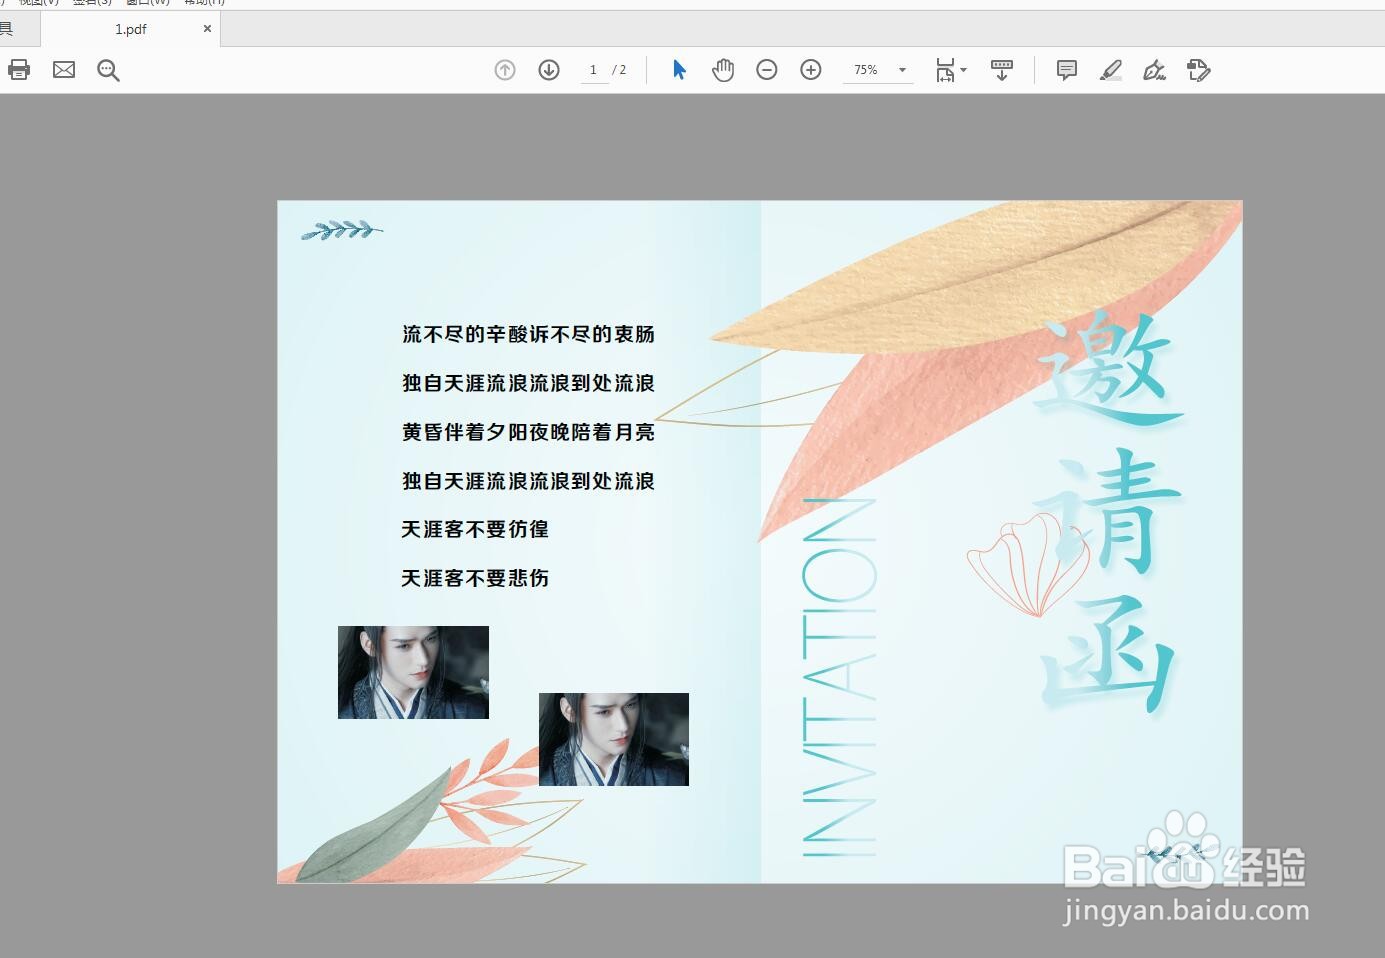Click text line 天涯客不要悲伤
This screenshot has height=958, width=1385.
[475, 578]
